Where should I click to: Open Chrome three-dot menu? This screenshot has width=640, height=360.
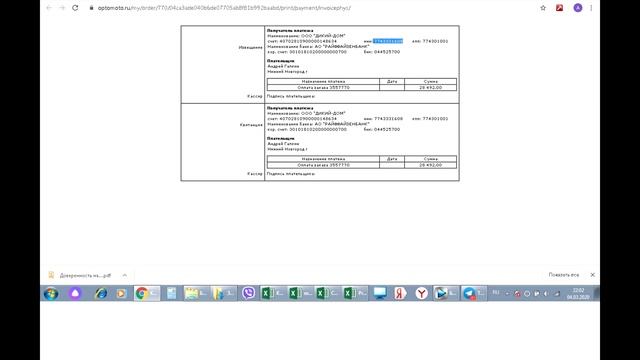pos(591,8)
